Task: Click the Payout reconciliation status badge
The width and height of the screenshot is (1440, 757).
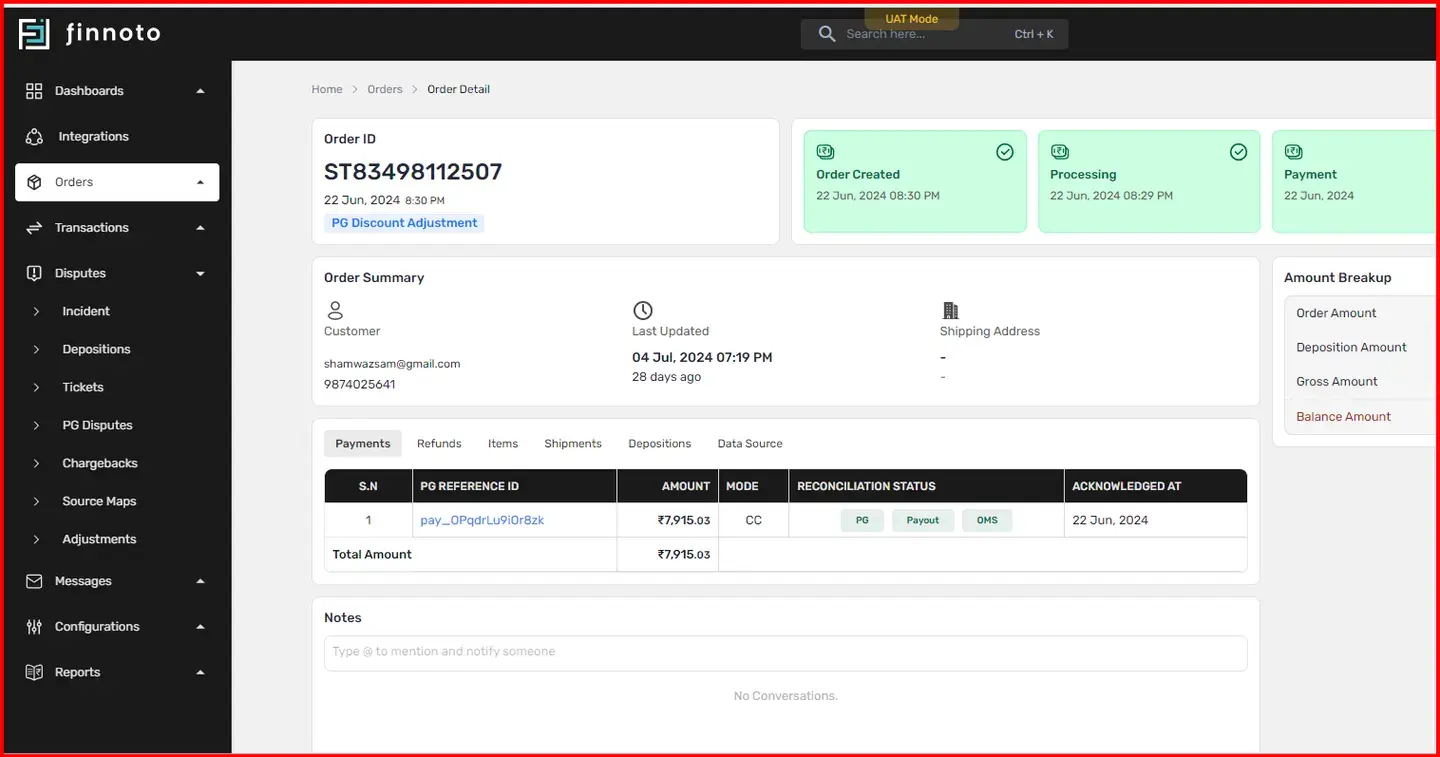Action: point(923,520)
